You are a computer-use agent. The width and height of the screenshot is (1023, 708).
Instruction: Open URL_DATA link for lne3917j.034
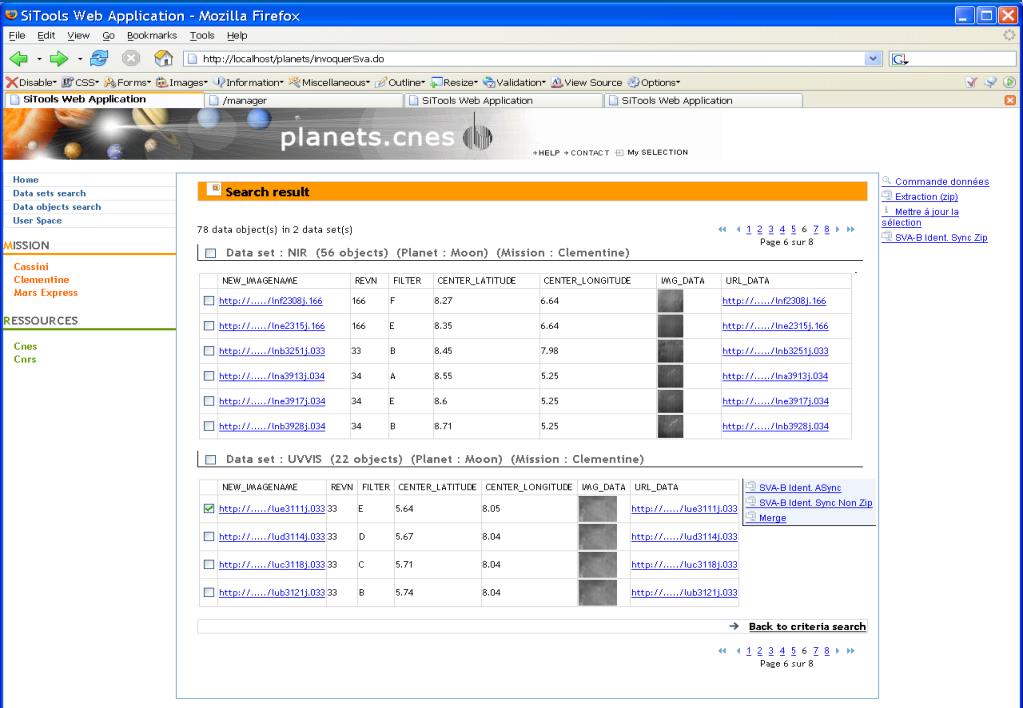click(775, 401)
